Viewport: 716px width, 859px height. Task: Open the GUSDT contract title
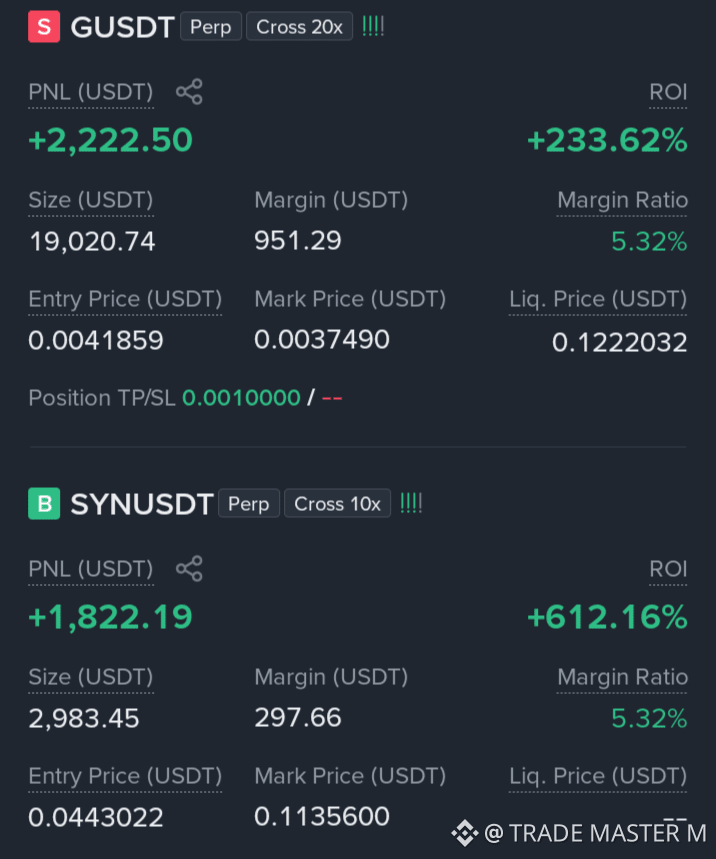coord(123,27)
